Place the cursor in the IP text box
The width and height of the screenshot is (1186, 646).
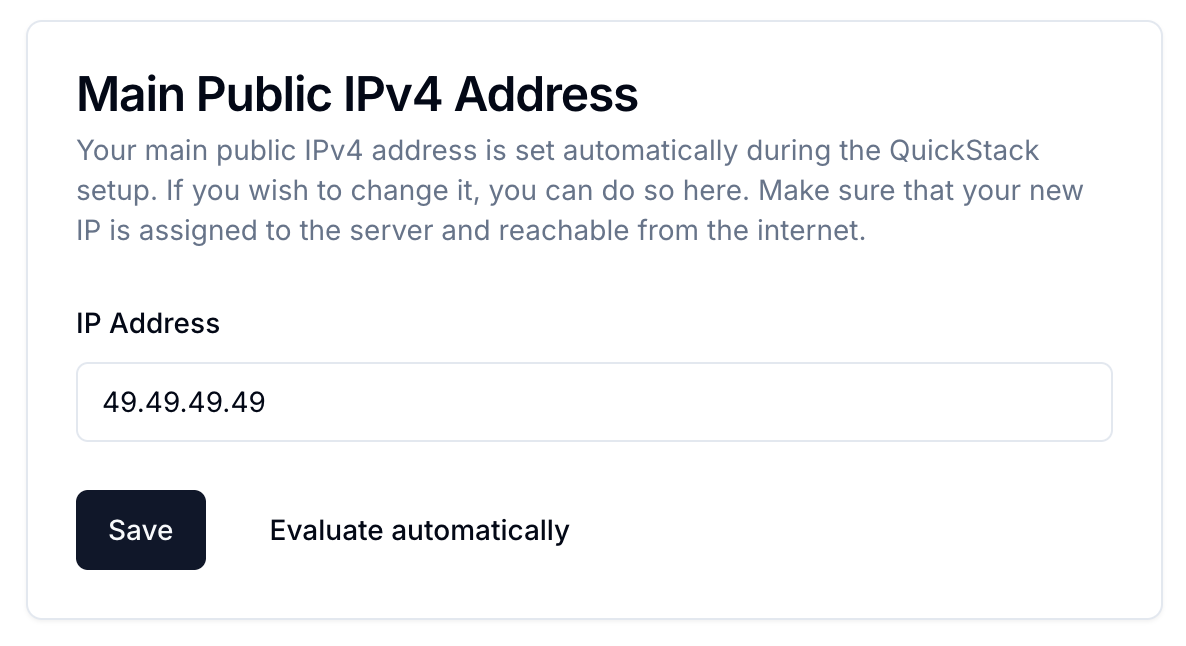click(x=594, y=402)
